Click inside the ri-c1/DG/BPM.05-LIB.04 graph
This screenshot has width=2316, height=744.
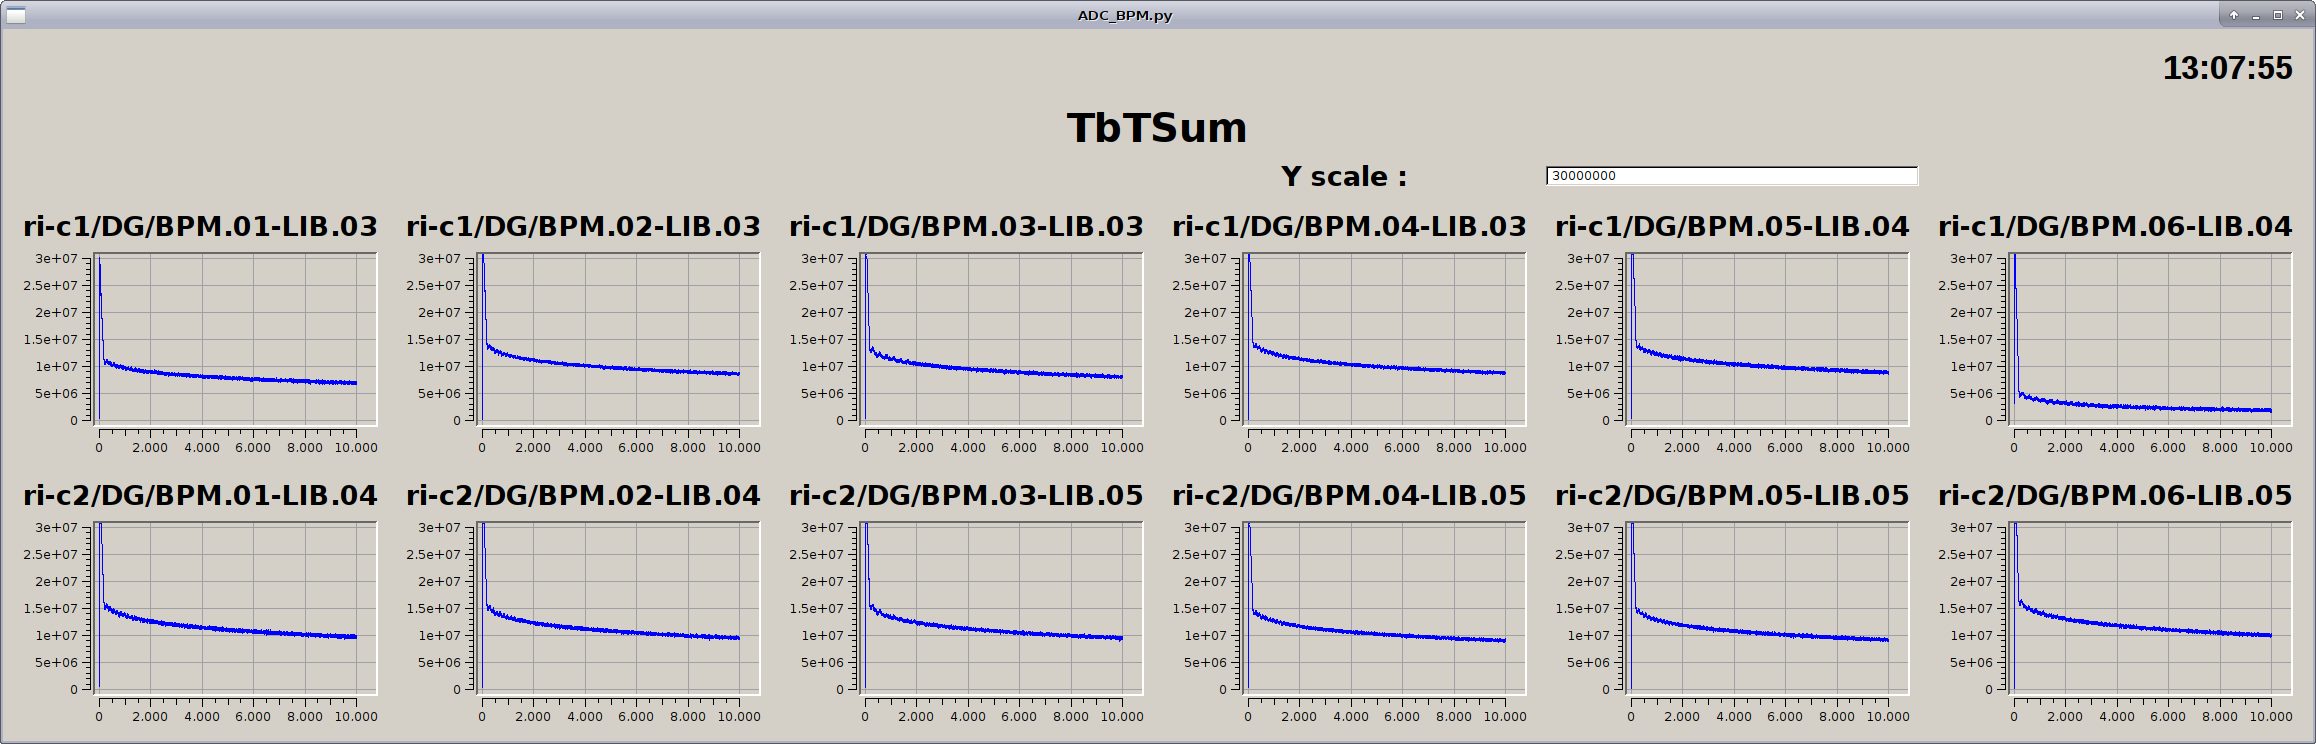point(1768,338)
